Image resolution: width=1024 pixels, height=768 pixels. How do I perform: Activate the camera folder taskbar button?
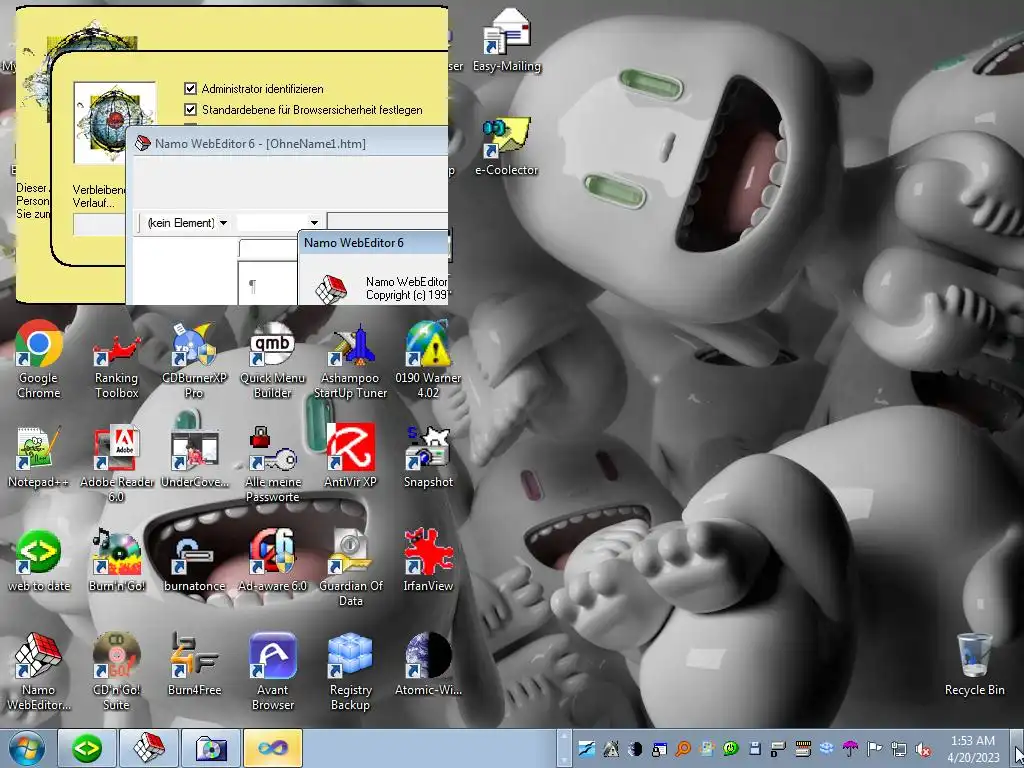[212, 748]
